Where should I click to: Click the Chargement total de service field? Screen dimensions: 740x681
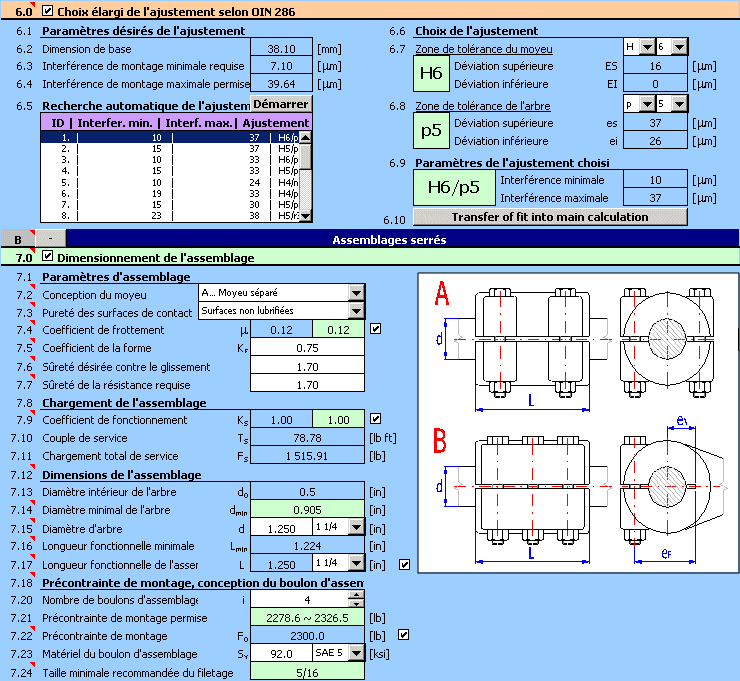(307, 456)
